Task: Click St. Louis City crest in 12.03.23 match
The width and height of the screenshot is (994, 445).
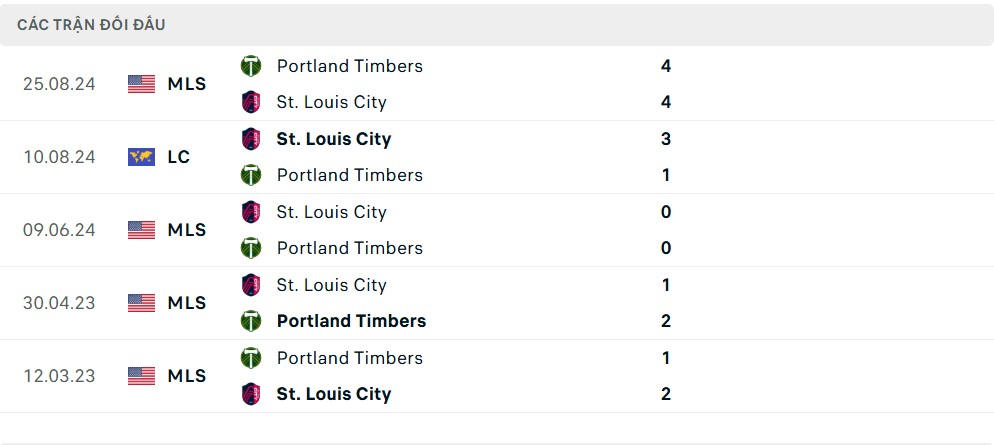Action: [x=251, y=394]
